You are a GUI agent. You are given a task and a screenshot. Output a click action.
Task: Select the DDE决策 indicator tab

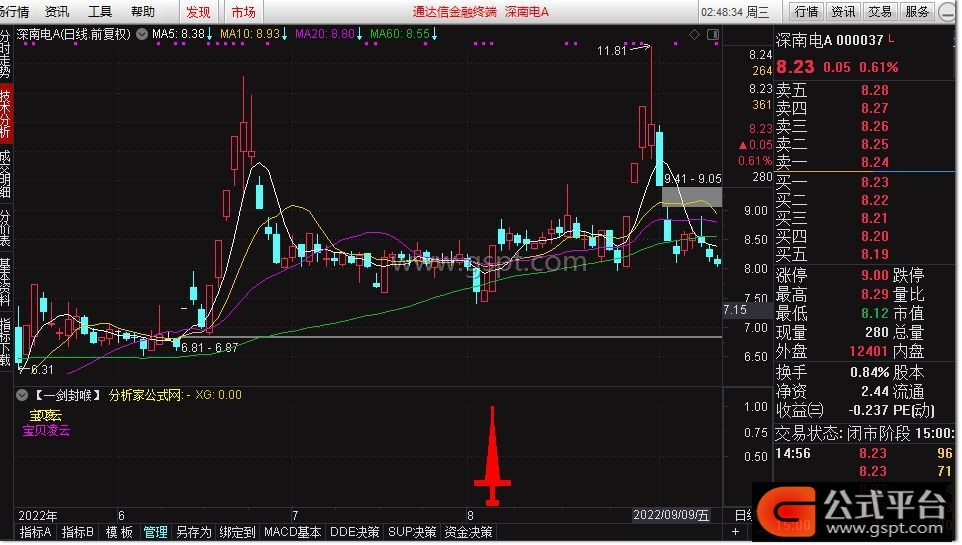[355, 533]
